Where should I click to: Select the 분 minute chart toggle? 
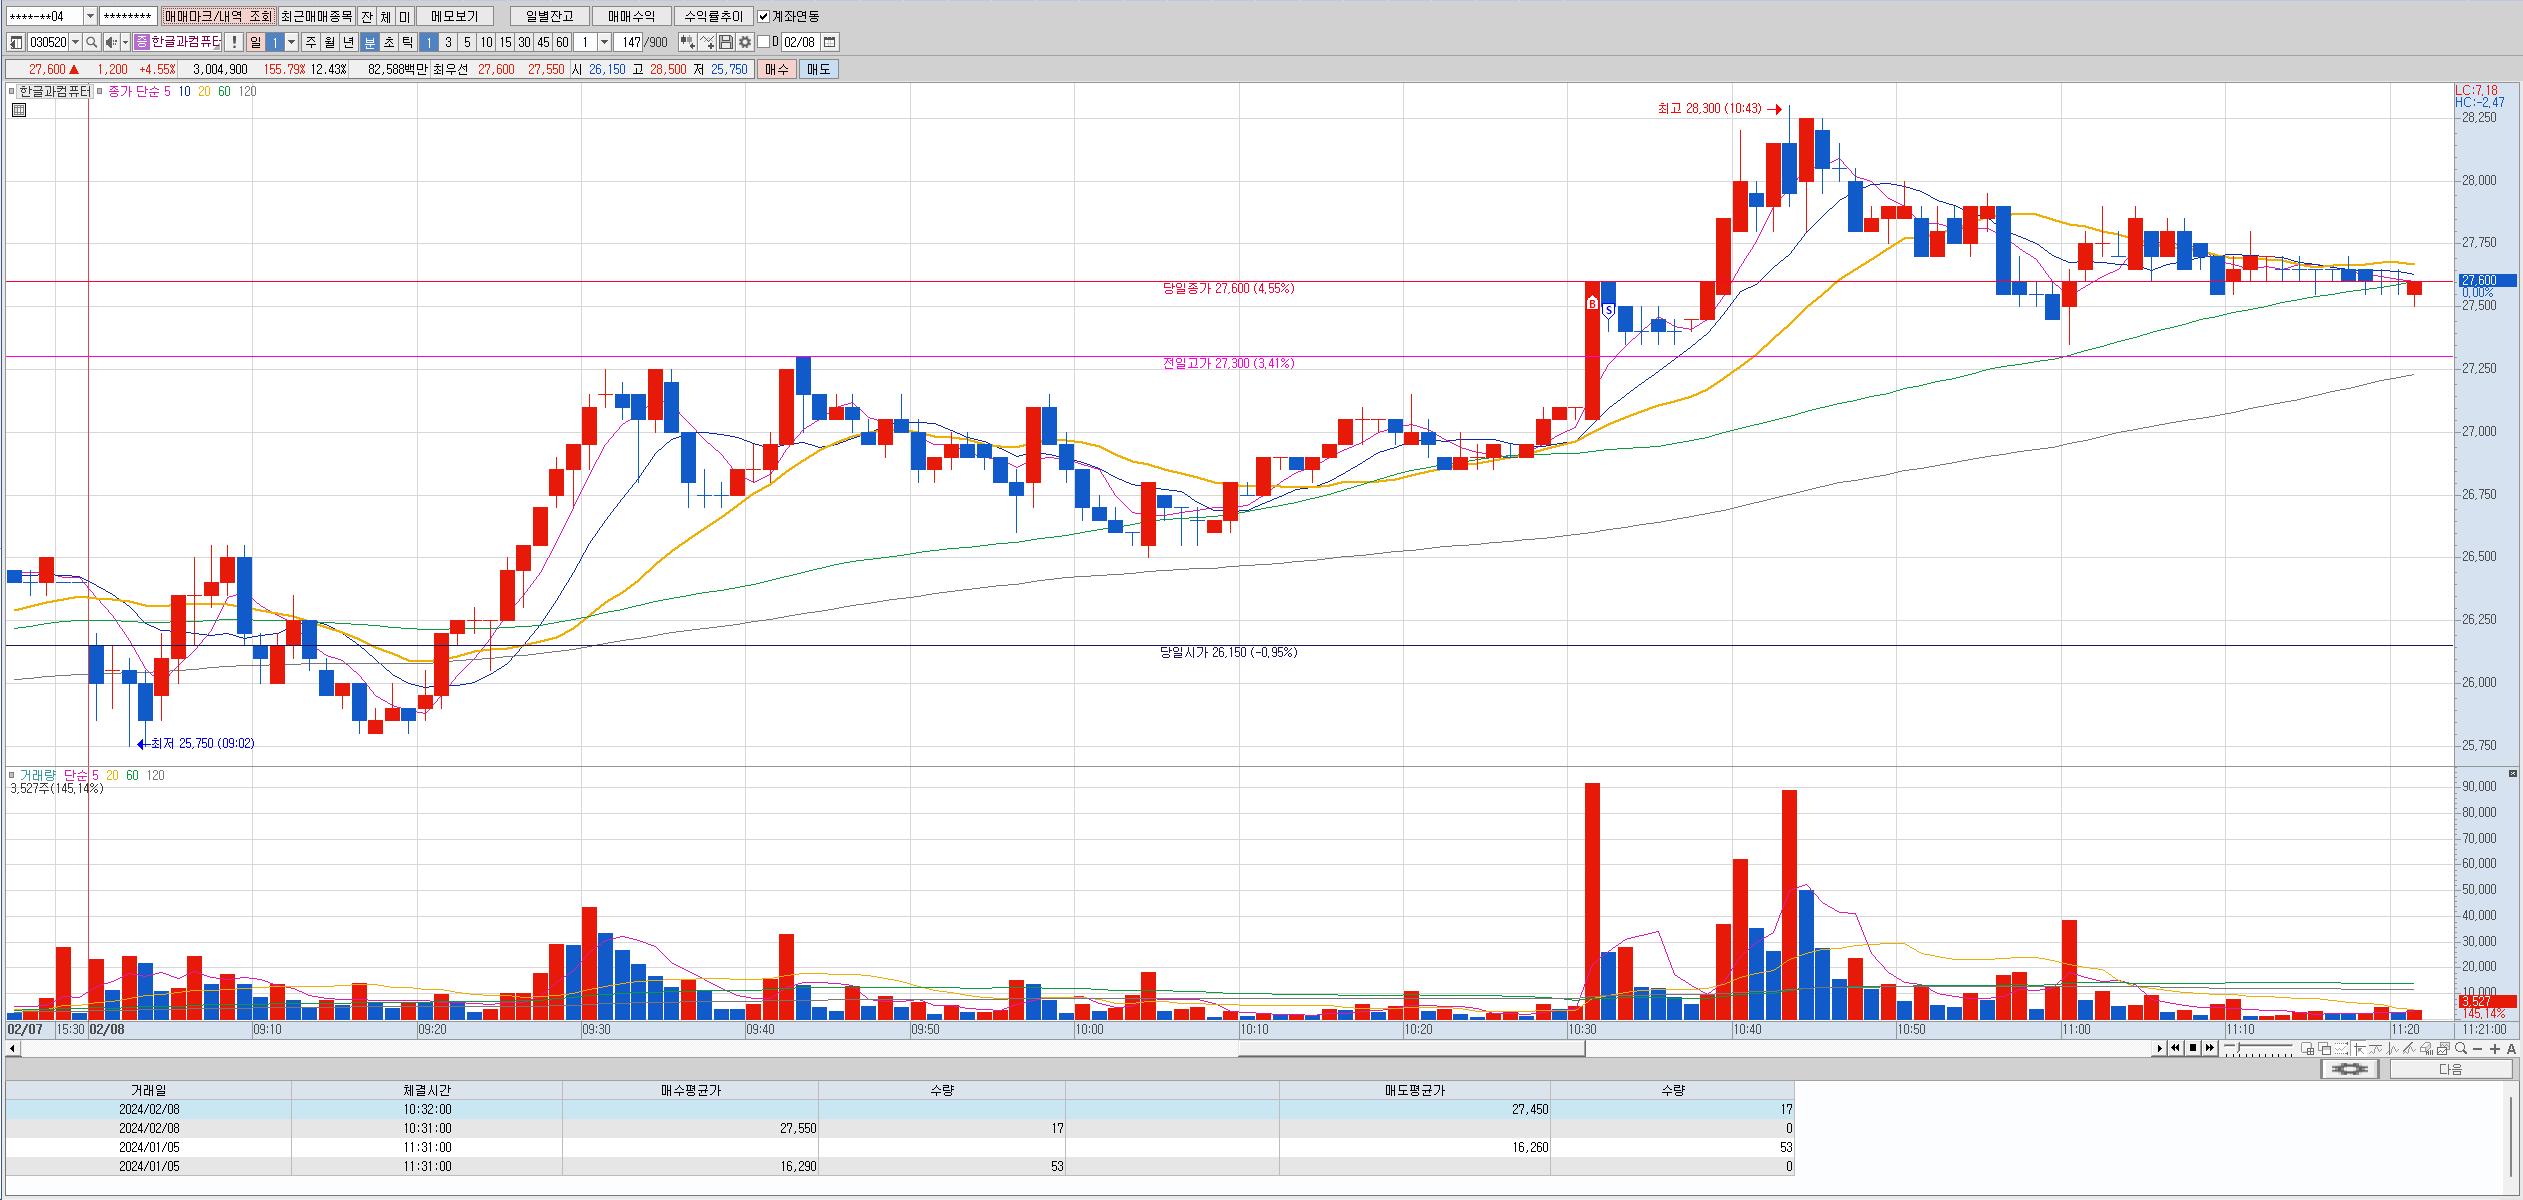tap(369, 42)
